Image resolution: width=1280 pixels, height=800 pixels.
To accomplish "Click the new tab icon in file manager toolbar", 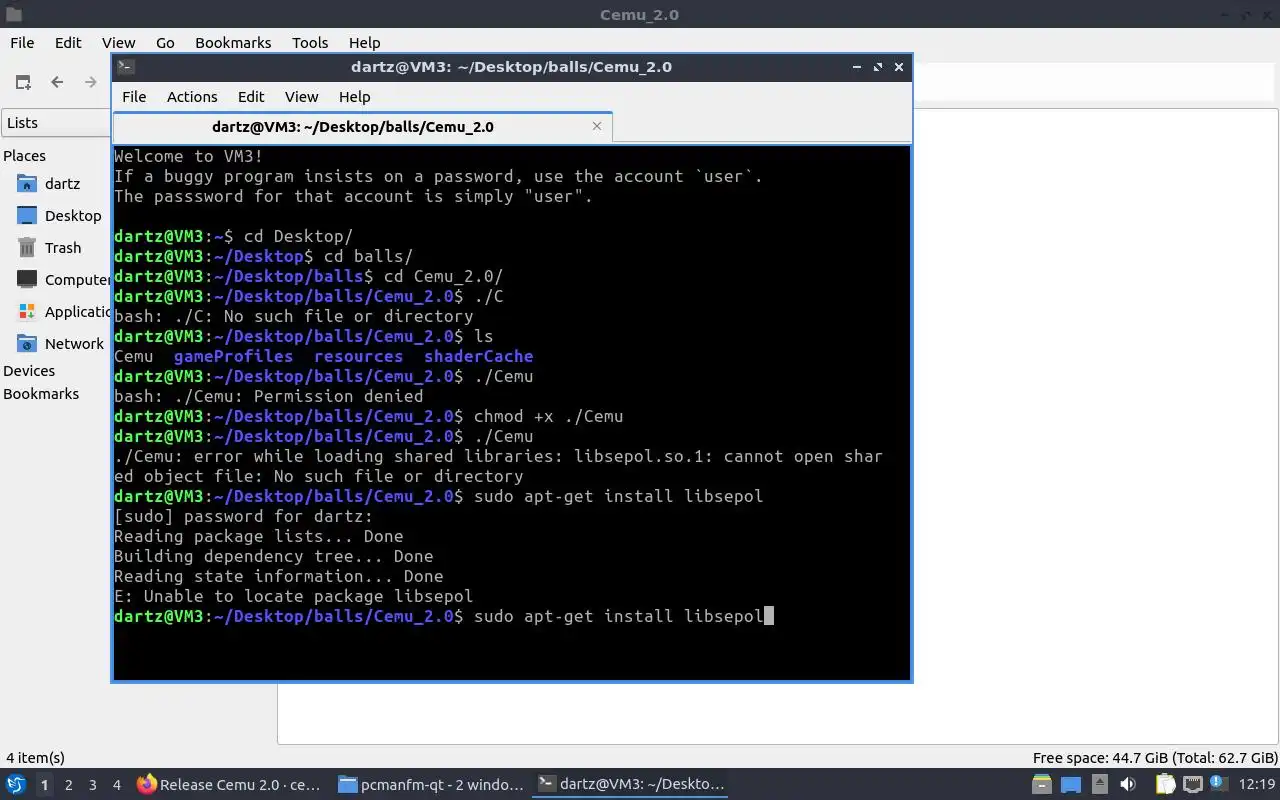I will point(23,82).
